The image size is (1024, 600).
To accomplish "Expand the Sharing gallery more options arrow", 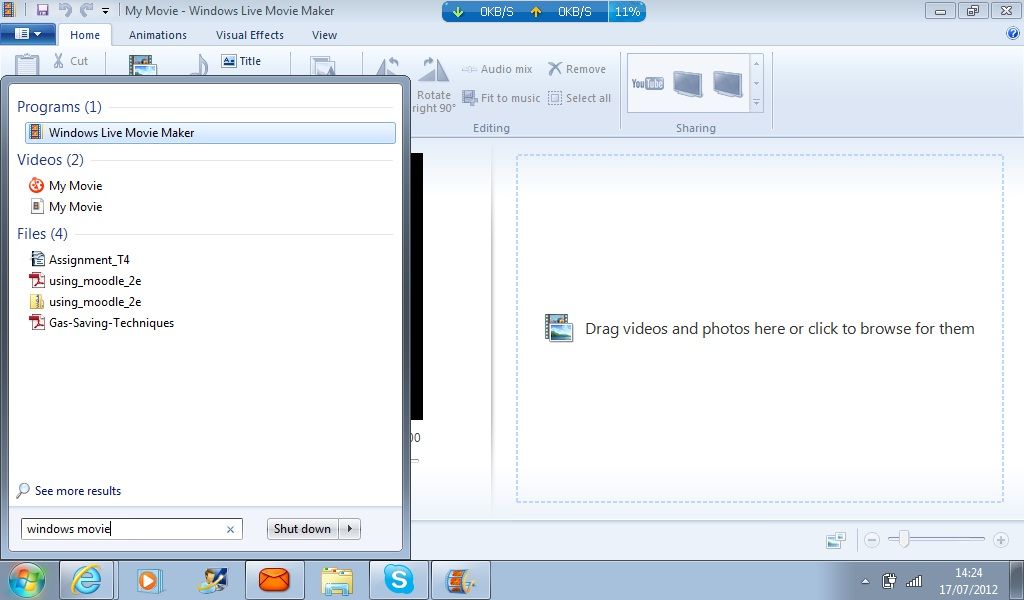I will 756,103.
